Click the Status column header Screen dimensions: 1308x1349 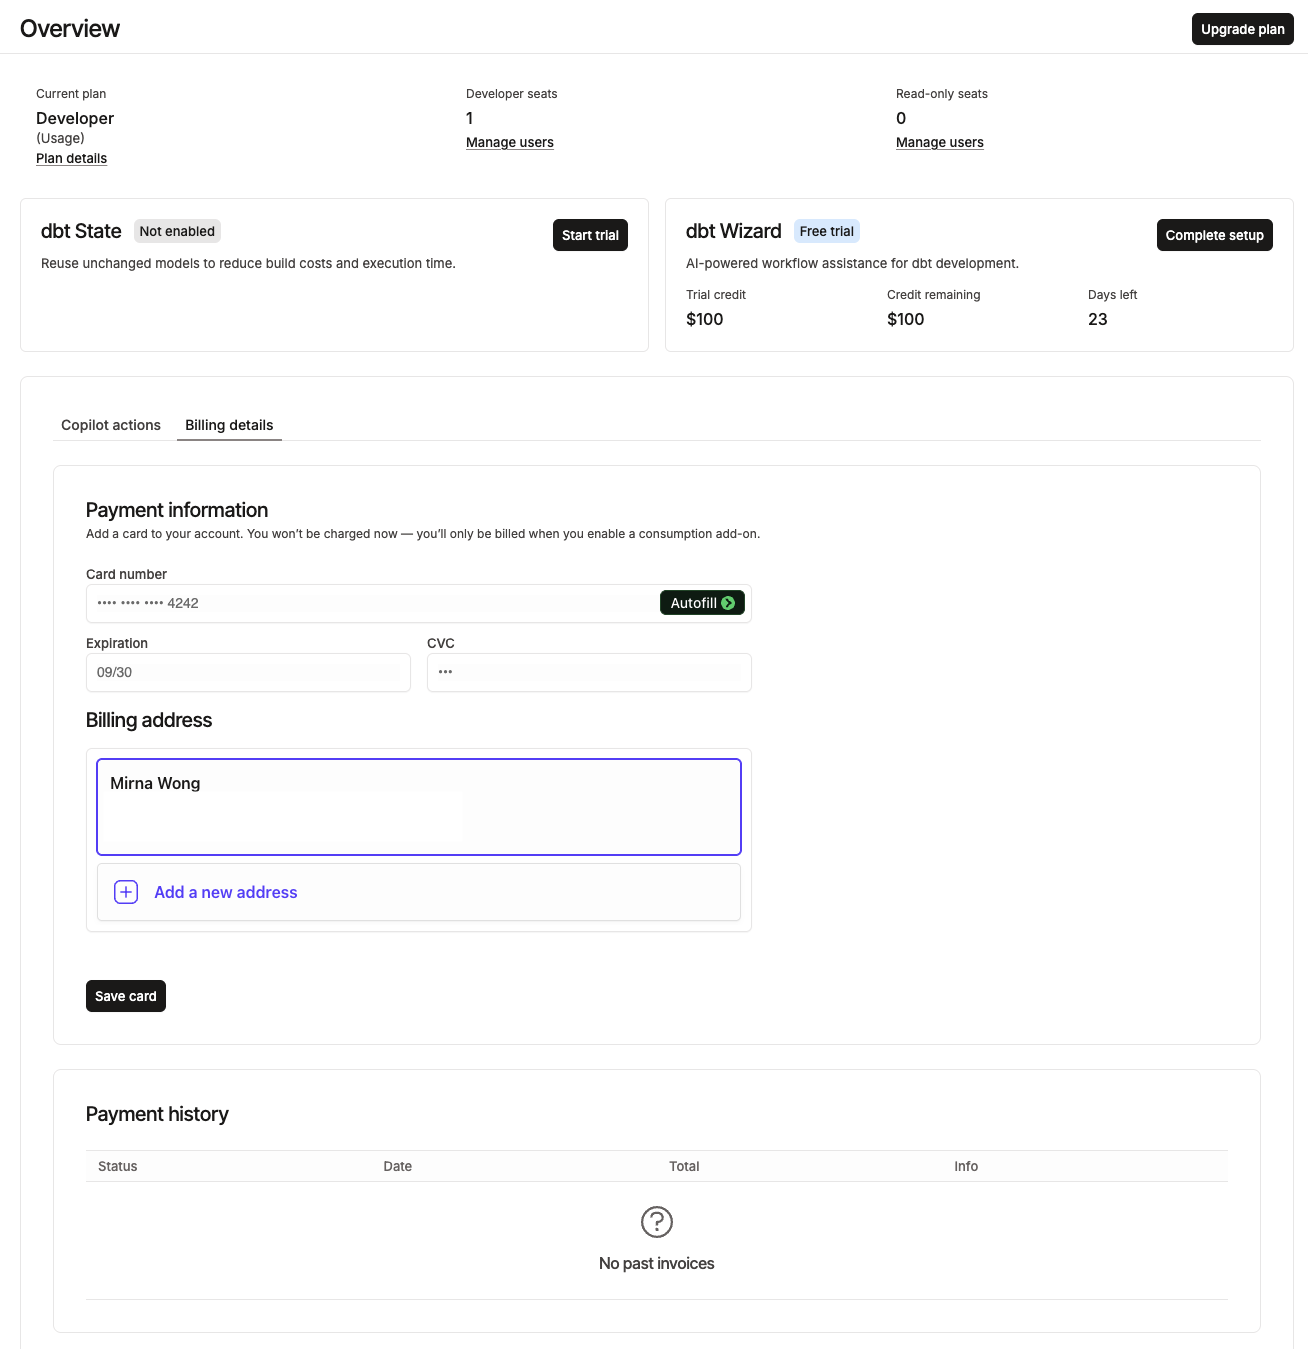118,1166
